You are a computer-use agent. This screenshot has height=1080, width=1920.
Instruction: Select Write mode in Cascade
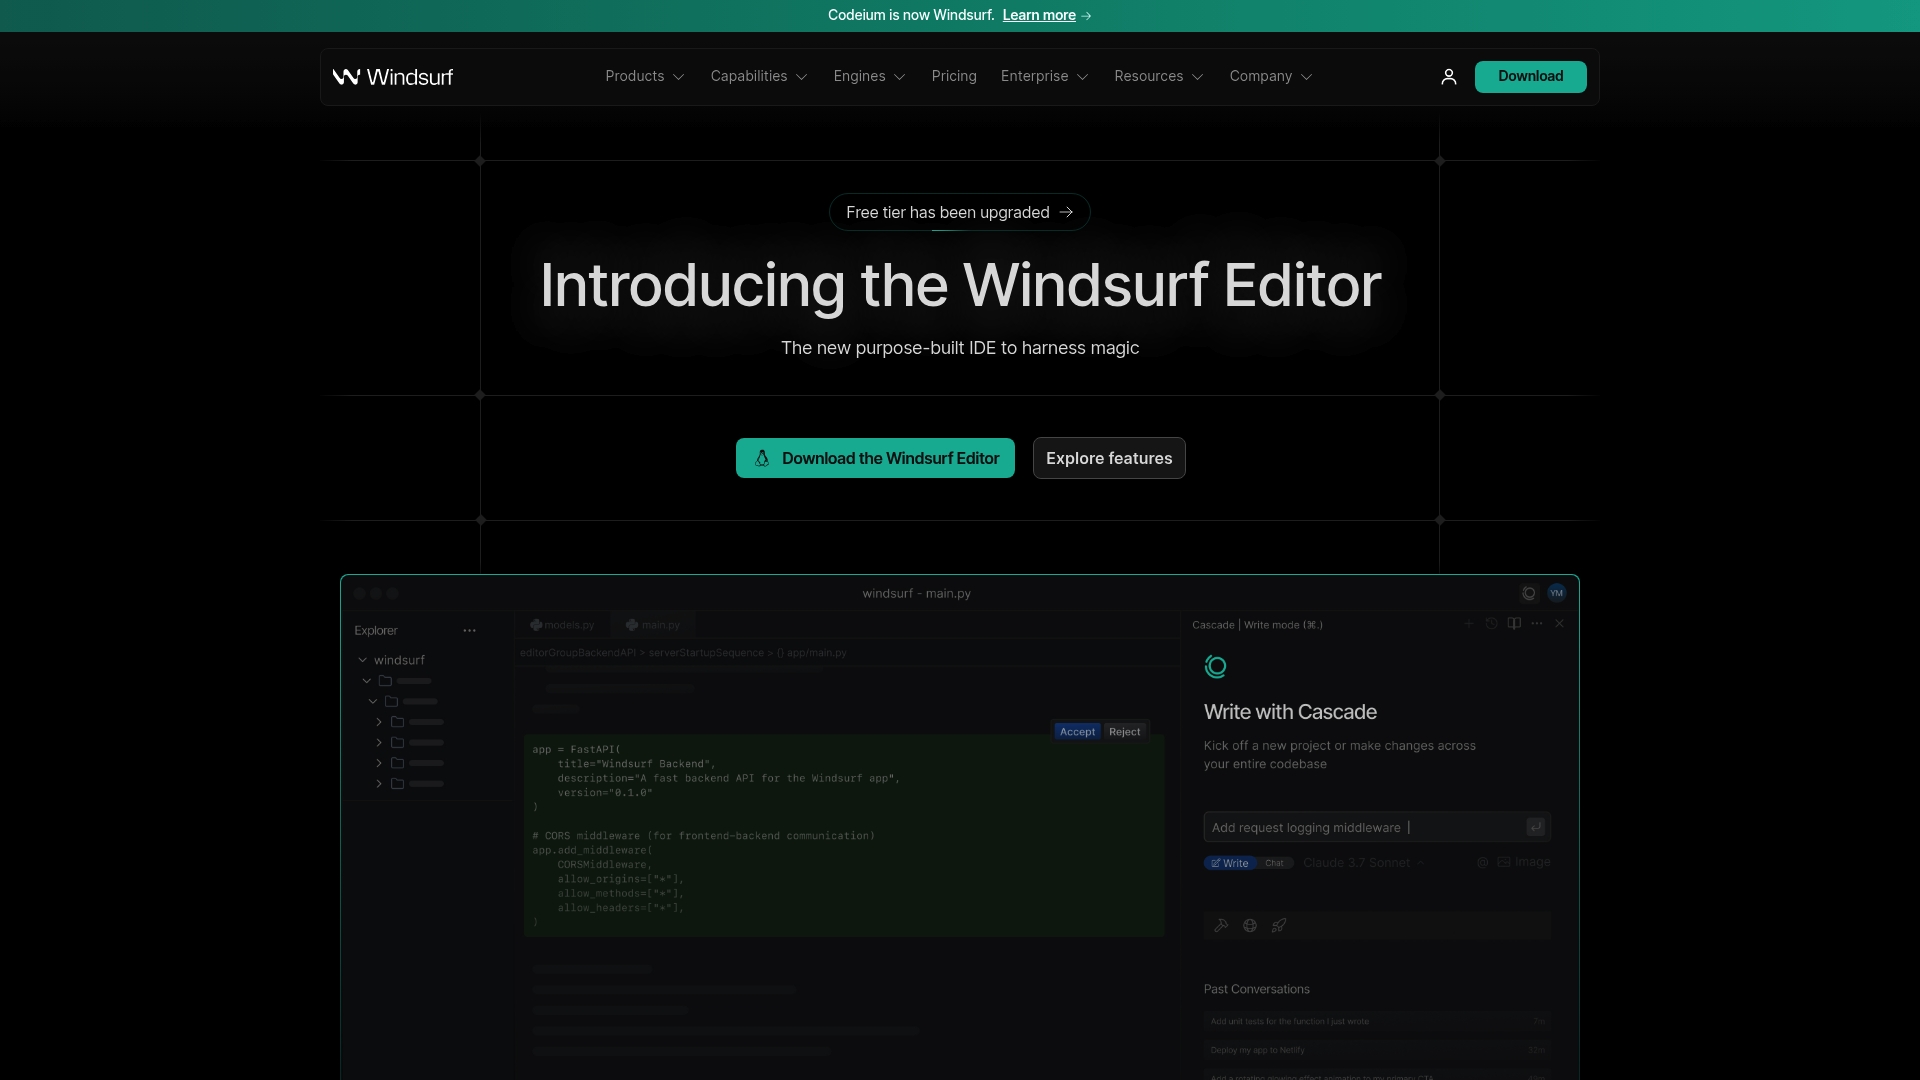tap(1230, 863)
